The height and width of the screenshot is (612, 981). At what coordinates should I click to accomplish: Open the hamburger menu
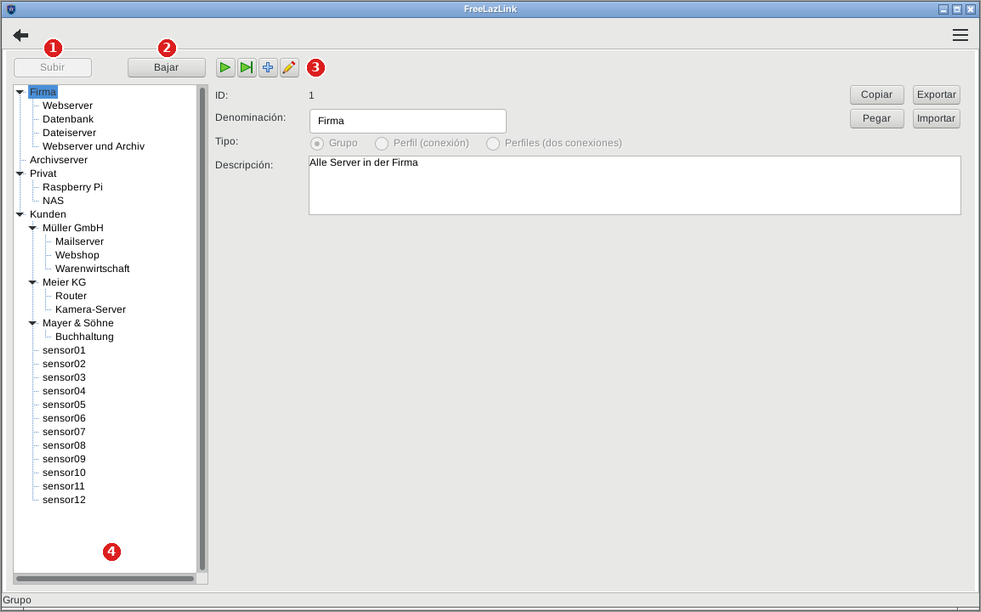click(960, 35)
